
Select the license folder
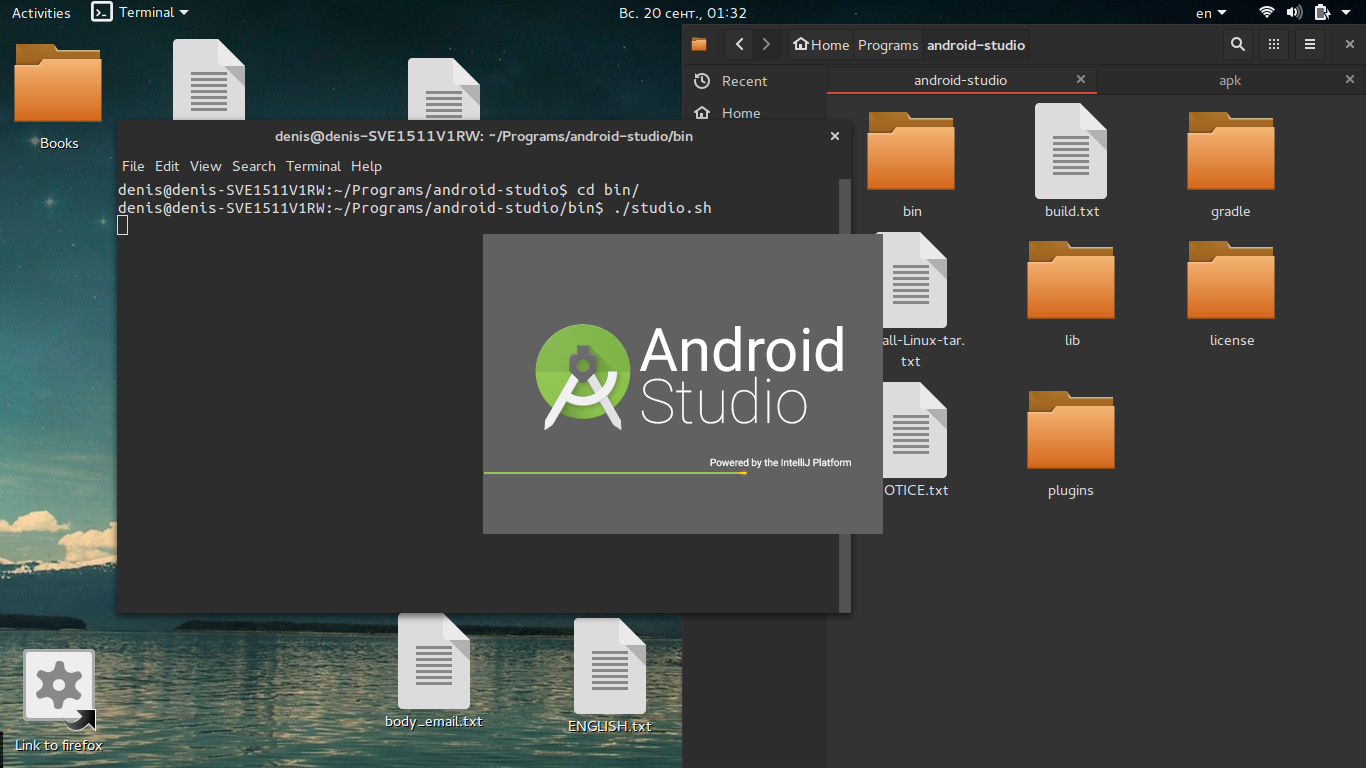pyautogui.click(x=1231, y=295)
